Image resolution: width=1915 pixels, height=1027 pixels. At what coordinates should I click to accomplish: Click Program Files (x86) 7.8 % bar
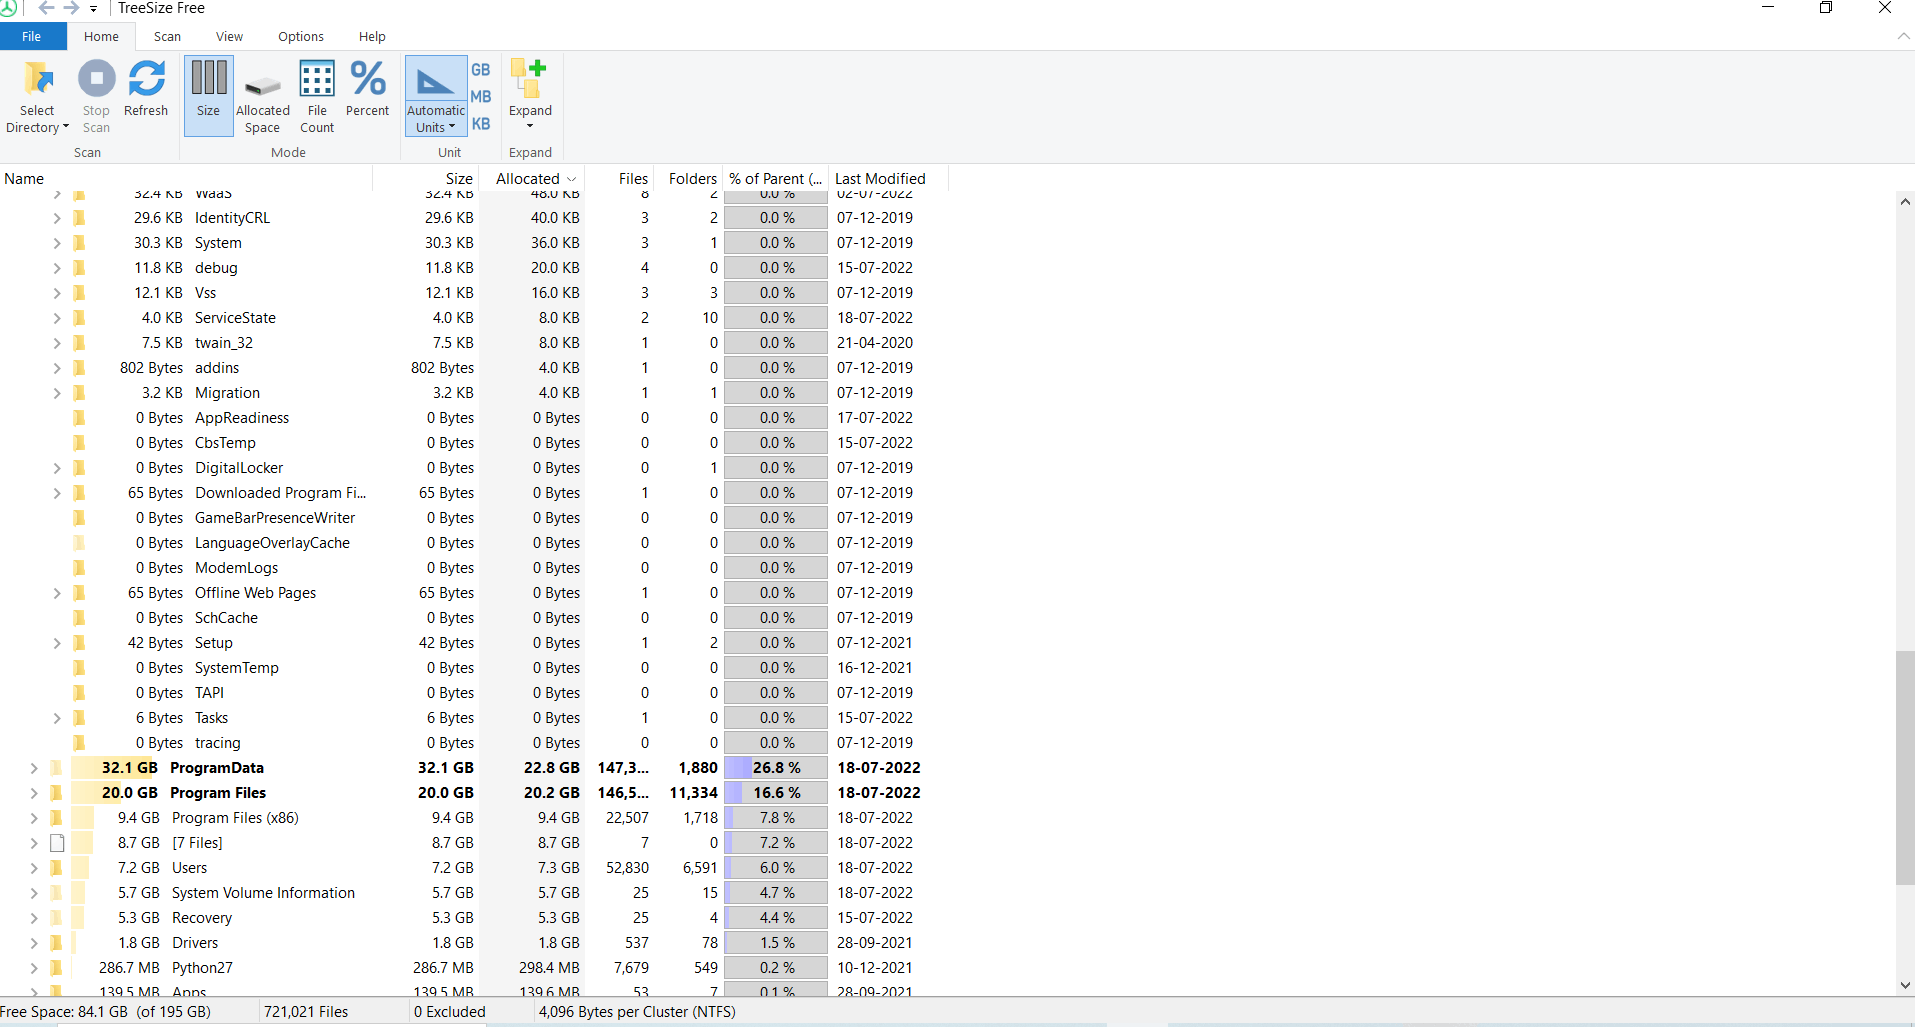776,818
